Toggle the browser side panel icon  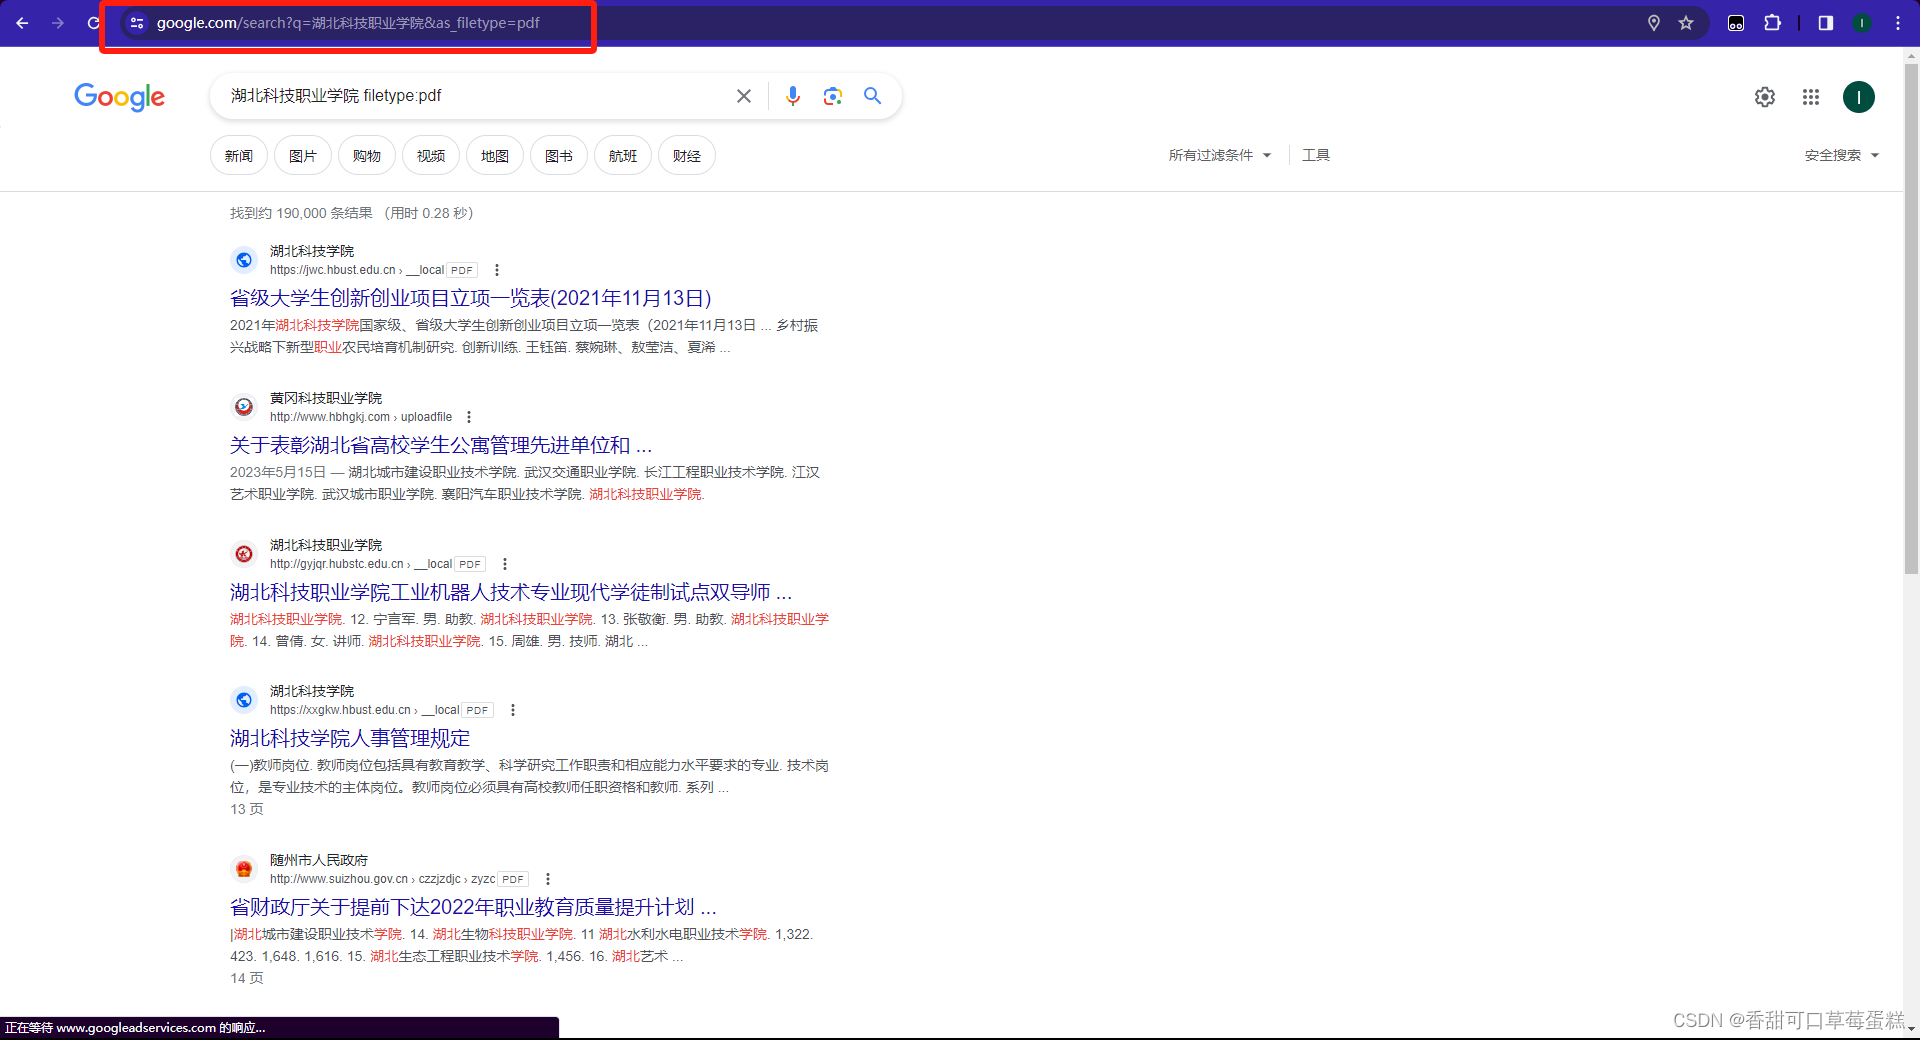(x=1825, y=23)
